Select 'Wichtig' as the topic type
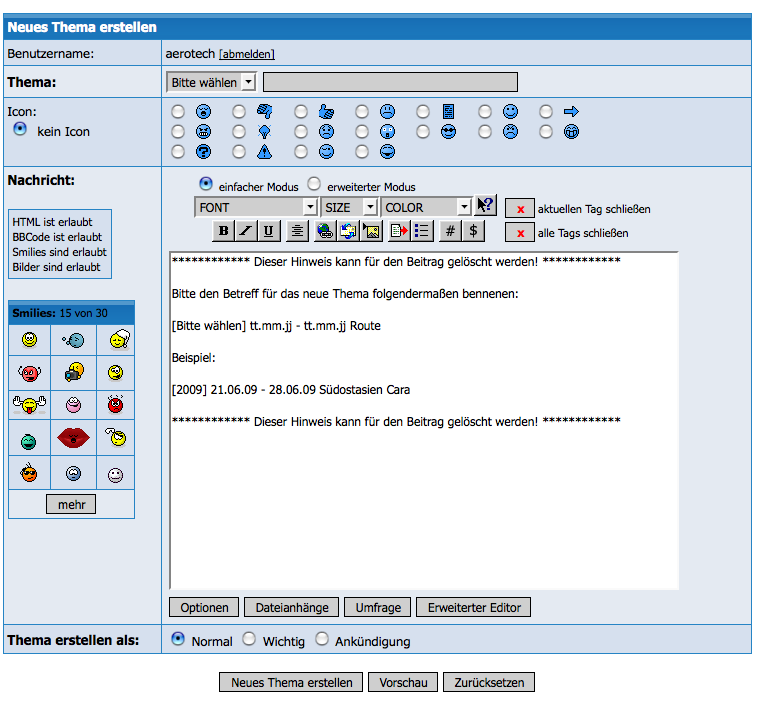 [x=249, y=640]
